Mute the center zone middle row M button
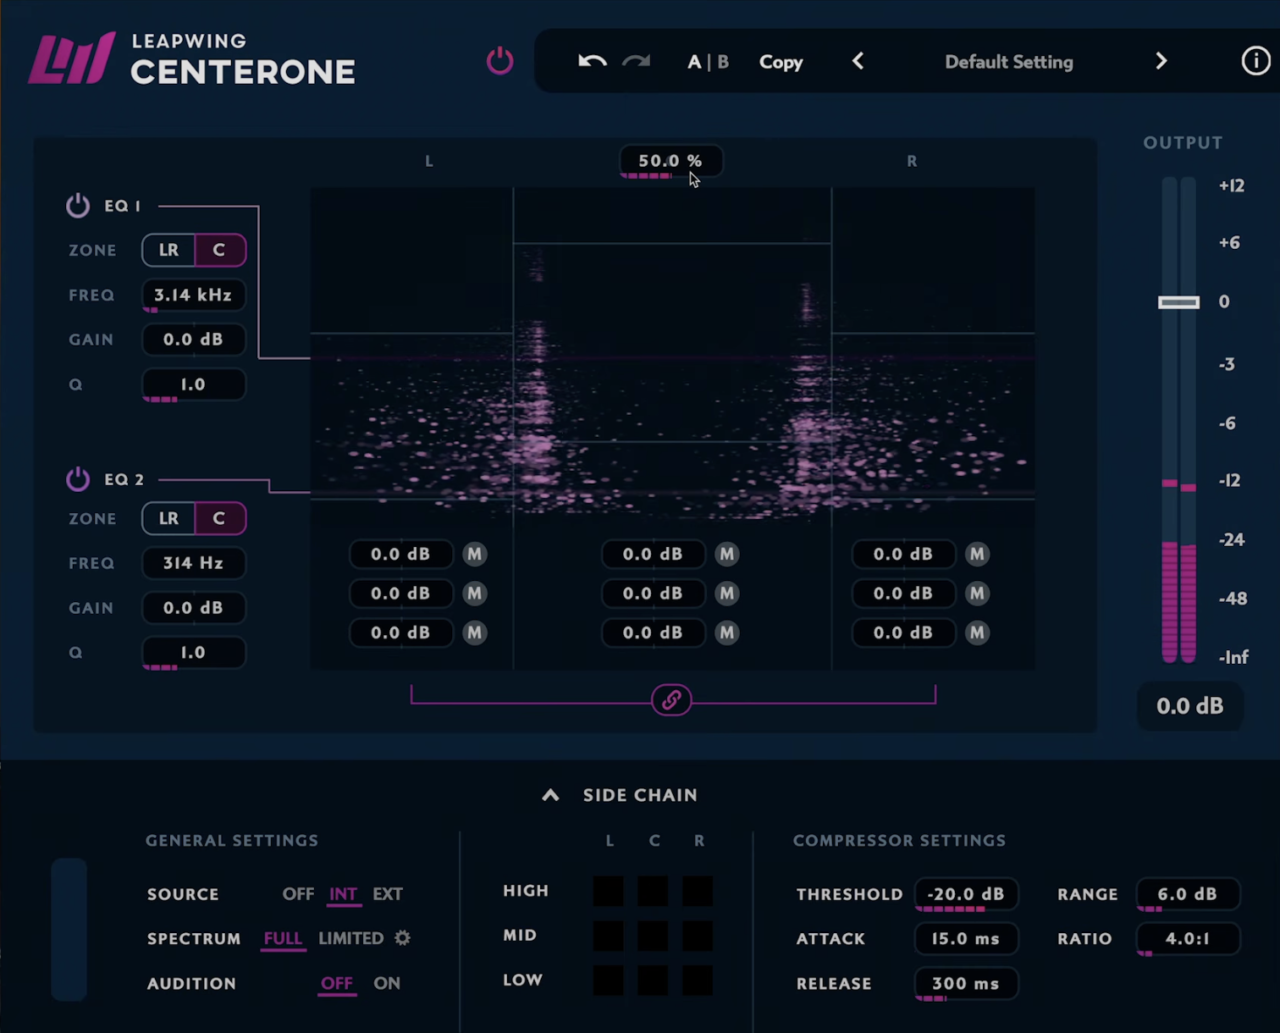Viewport: 1280px width, 1033px height. click(727, 593)
